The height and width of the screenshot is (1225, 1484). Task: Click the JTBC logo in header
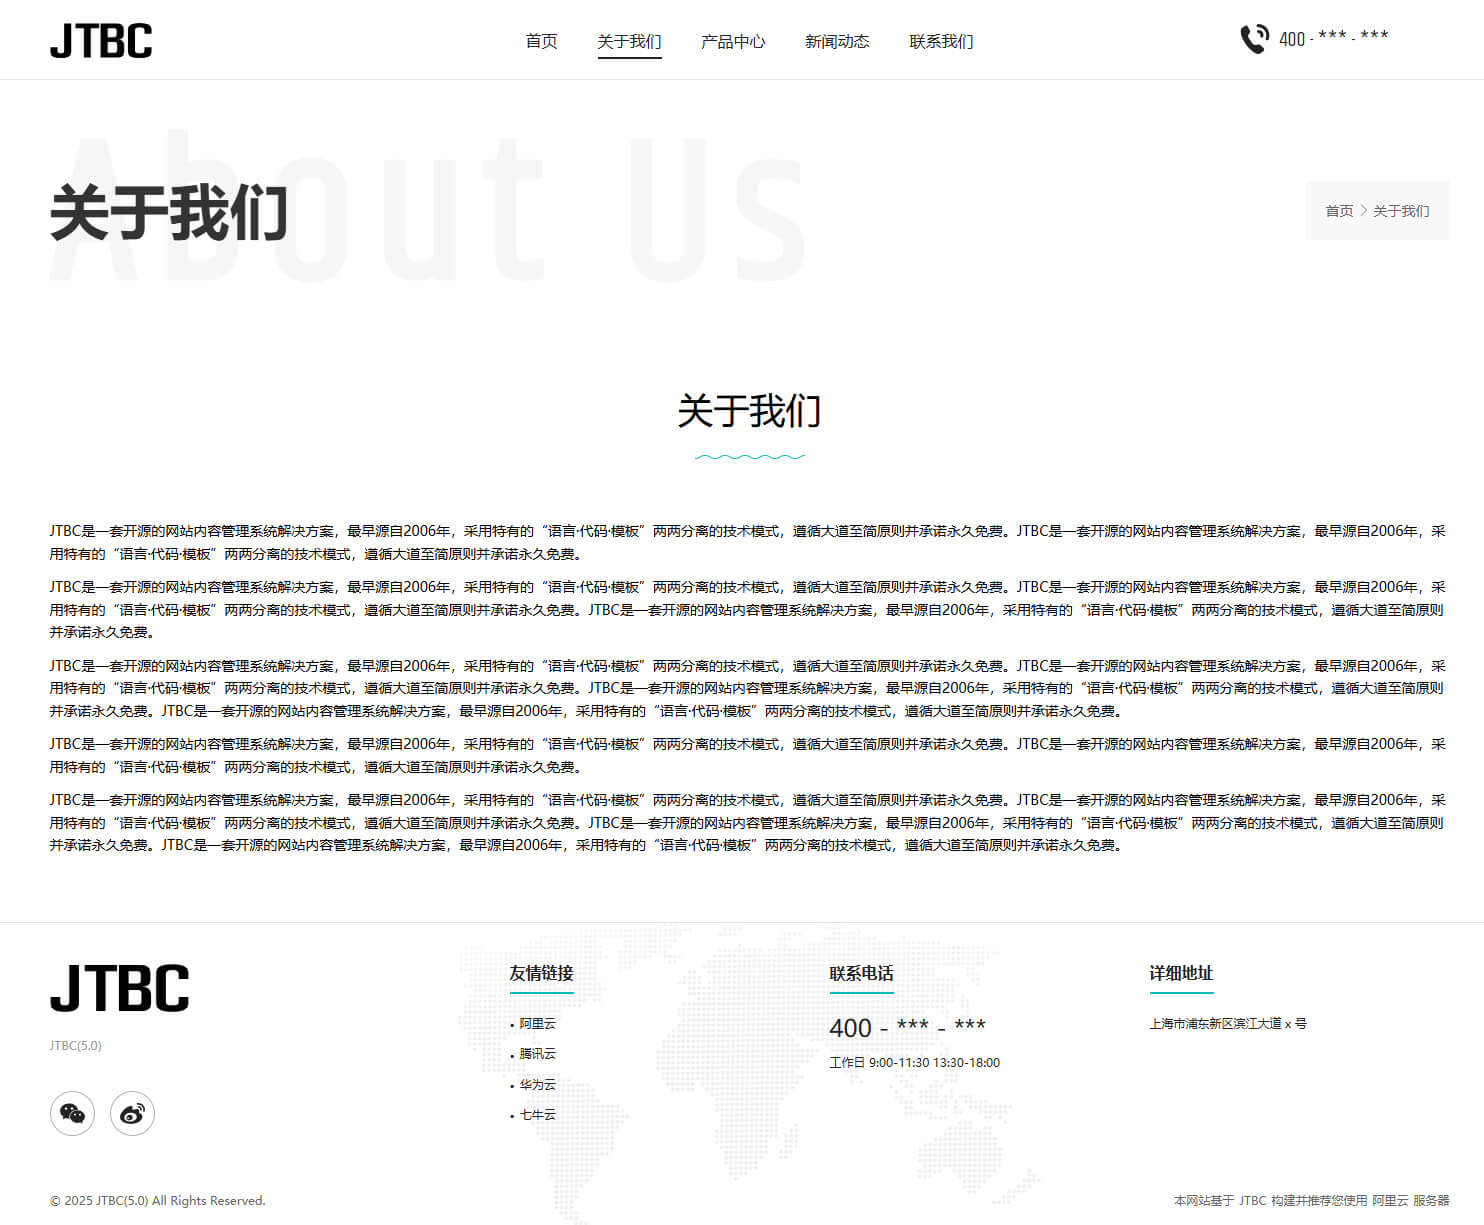[x=101, y=41]
